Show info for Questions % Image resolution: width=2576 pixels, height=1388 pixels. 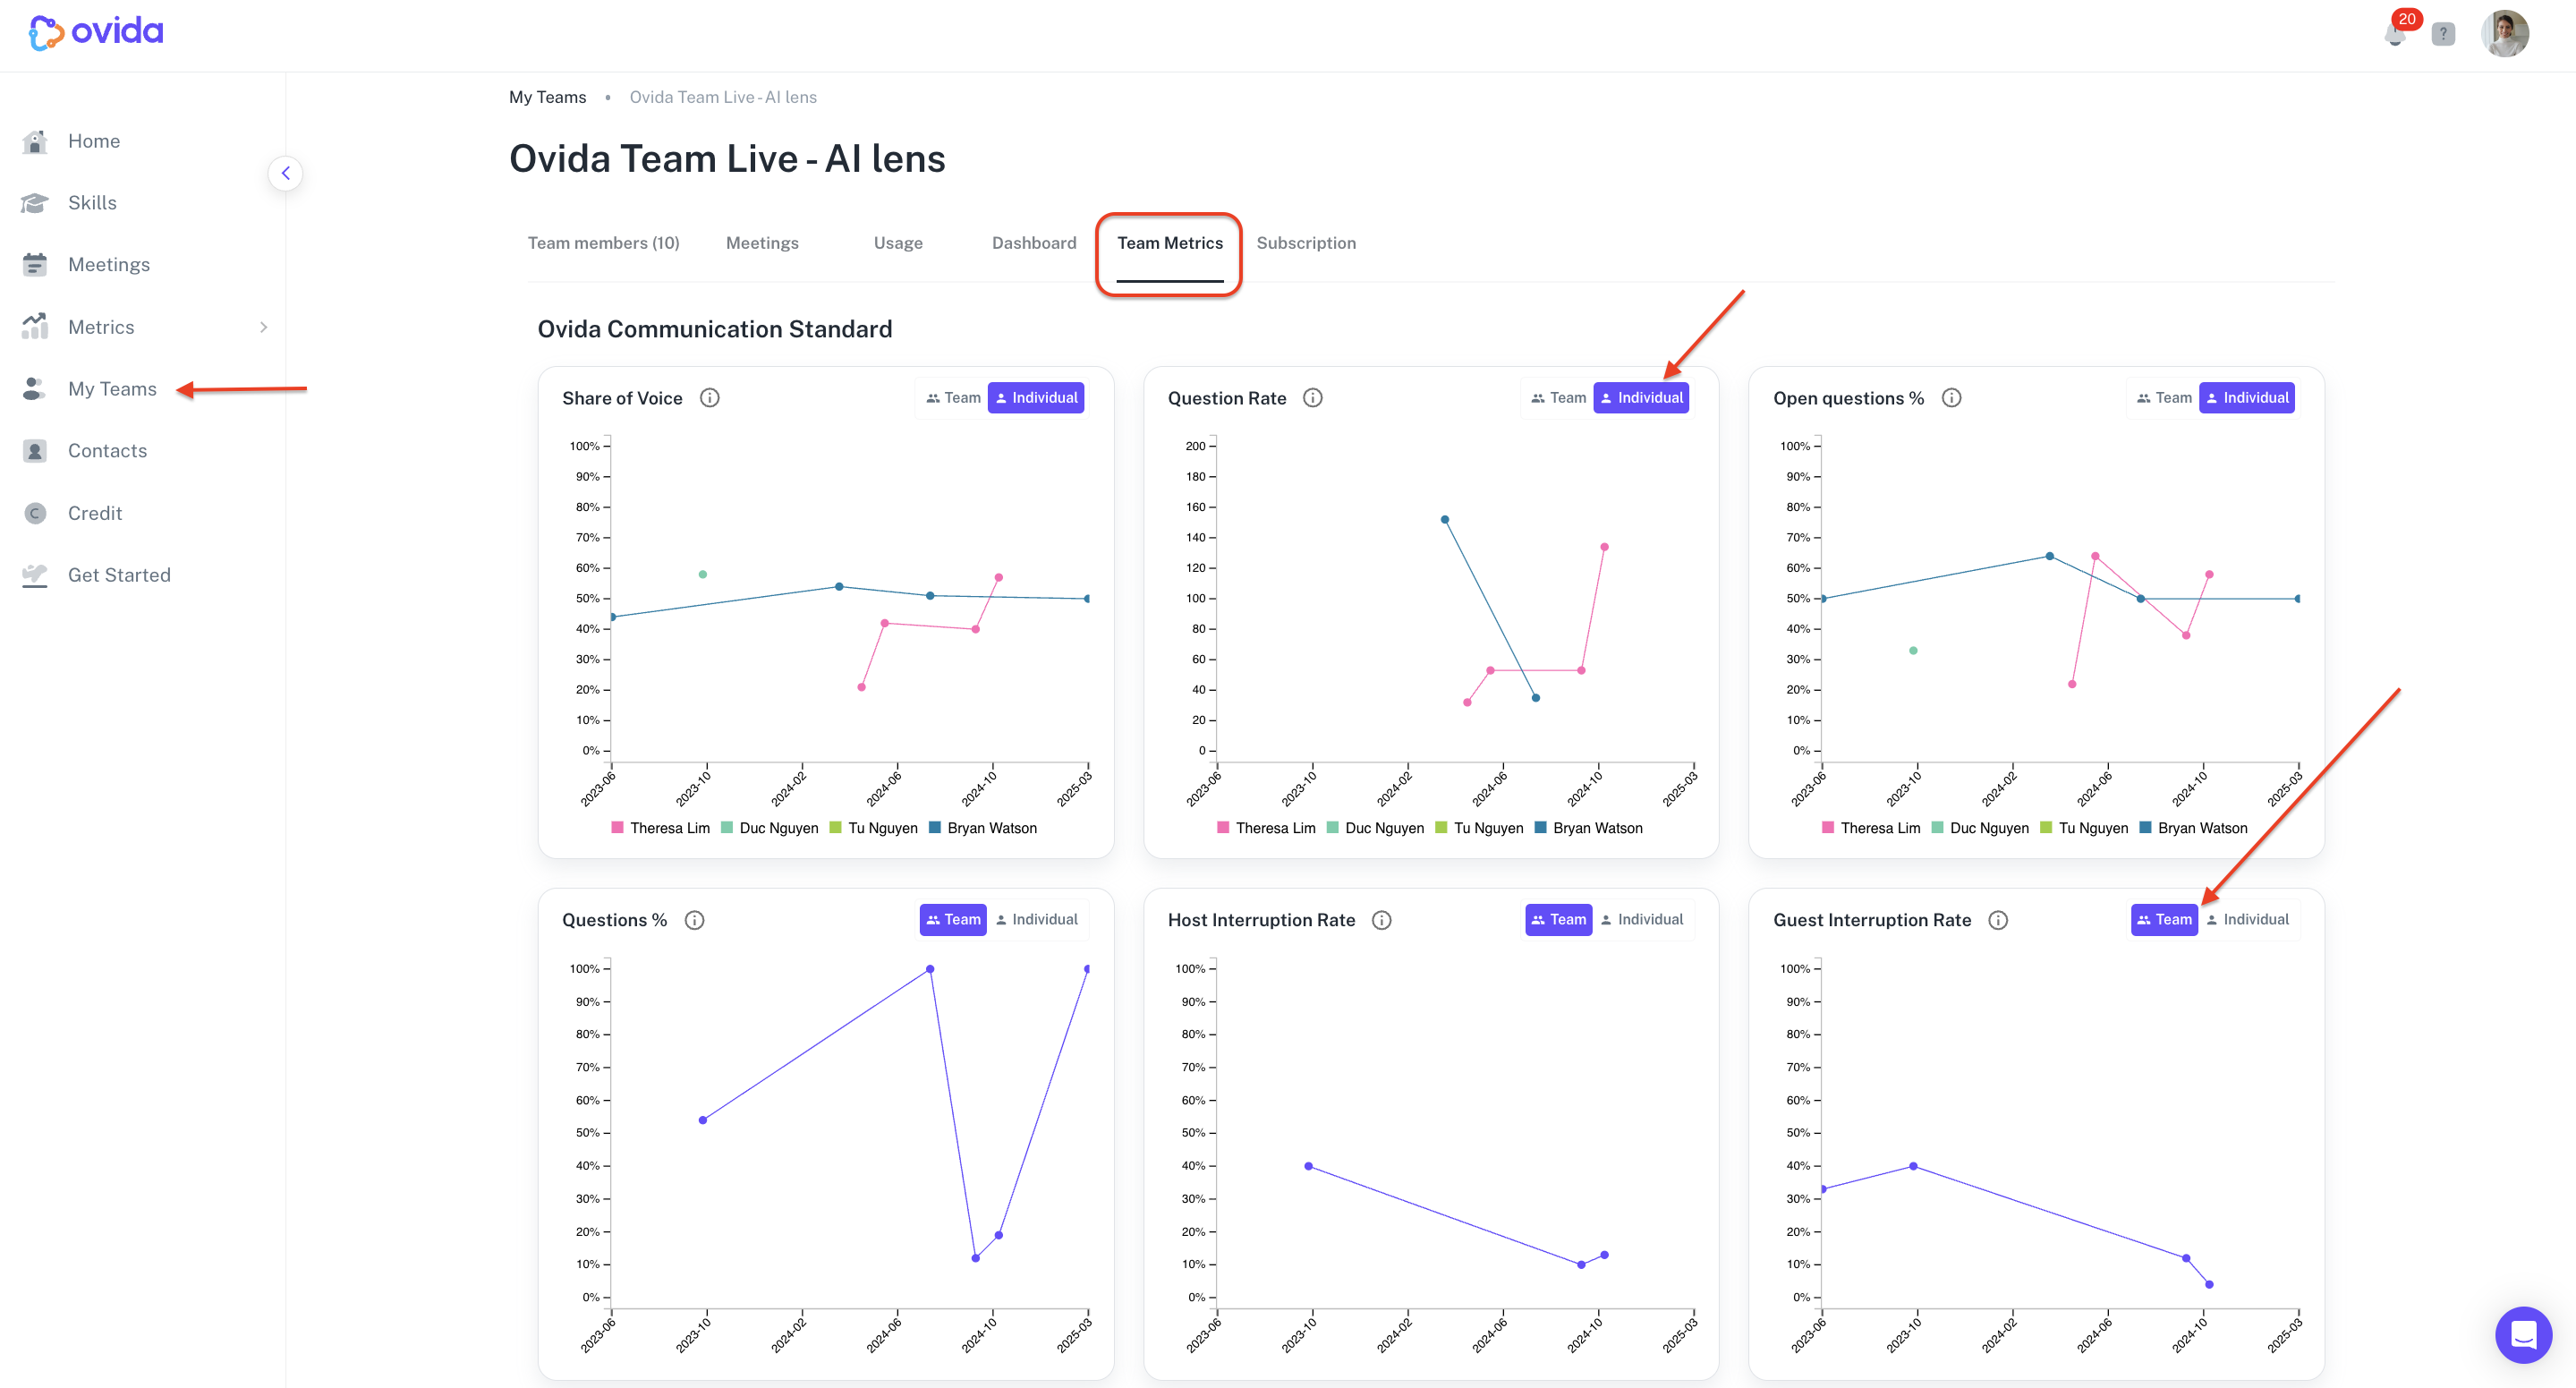point(695,920)
